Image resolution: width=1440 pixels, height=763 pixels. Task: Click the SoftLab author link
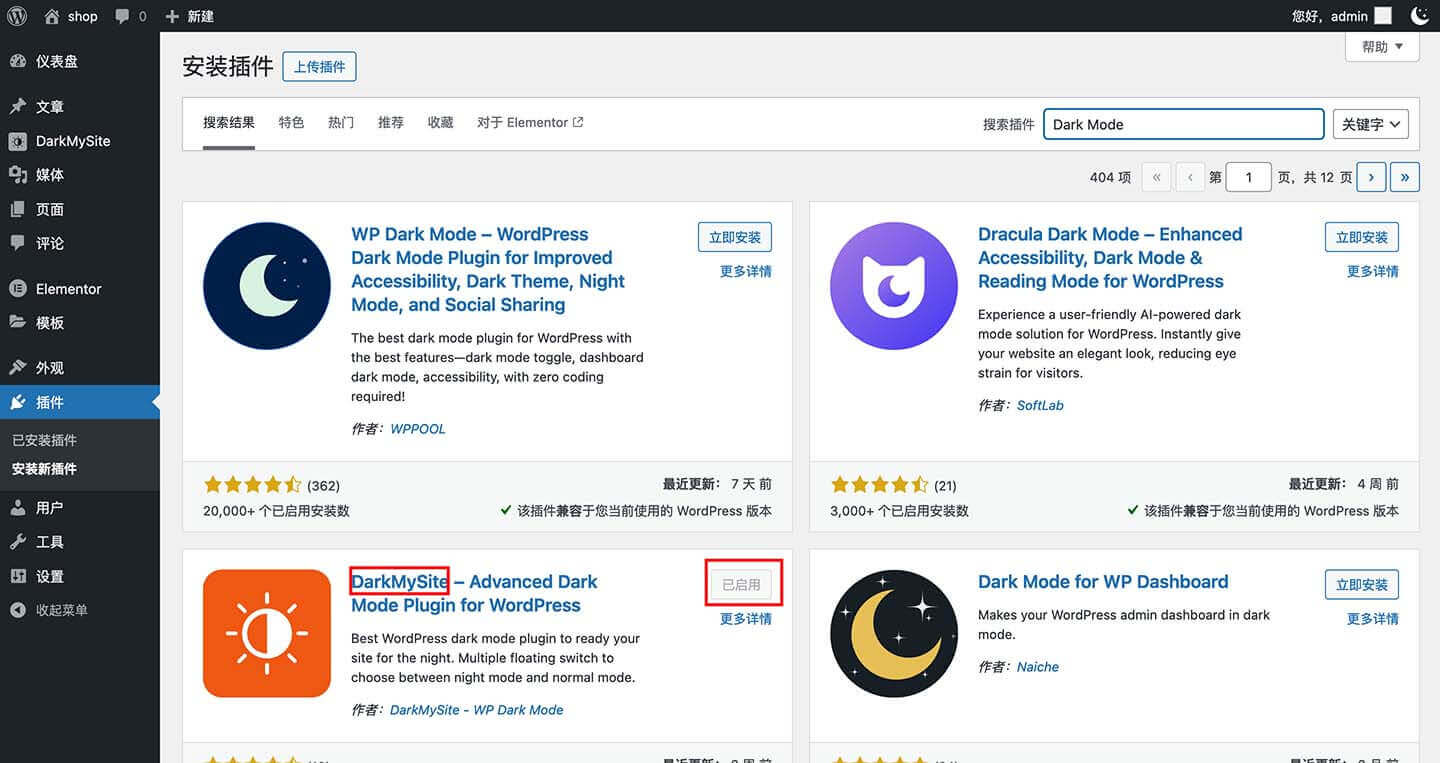(x=1040, y=405)
